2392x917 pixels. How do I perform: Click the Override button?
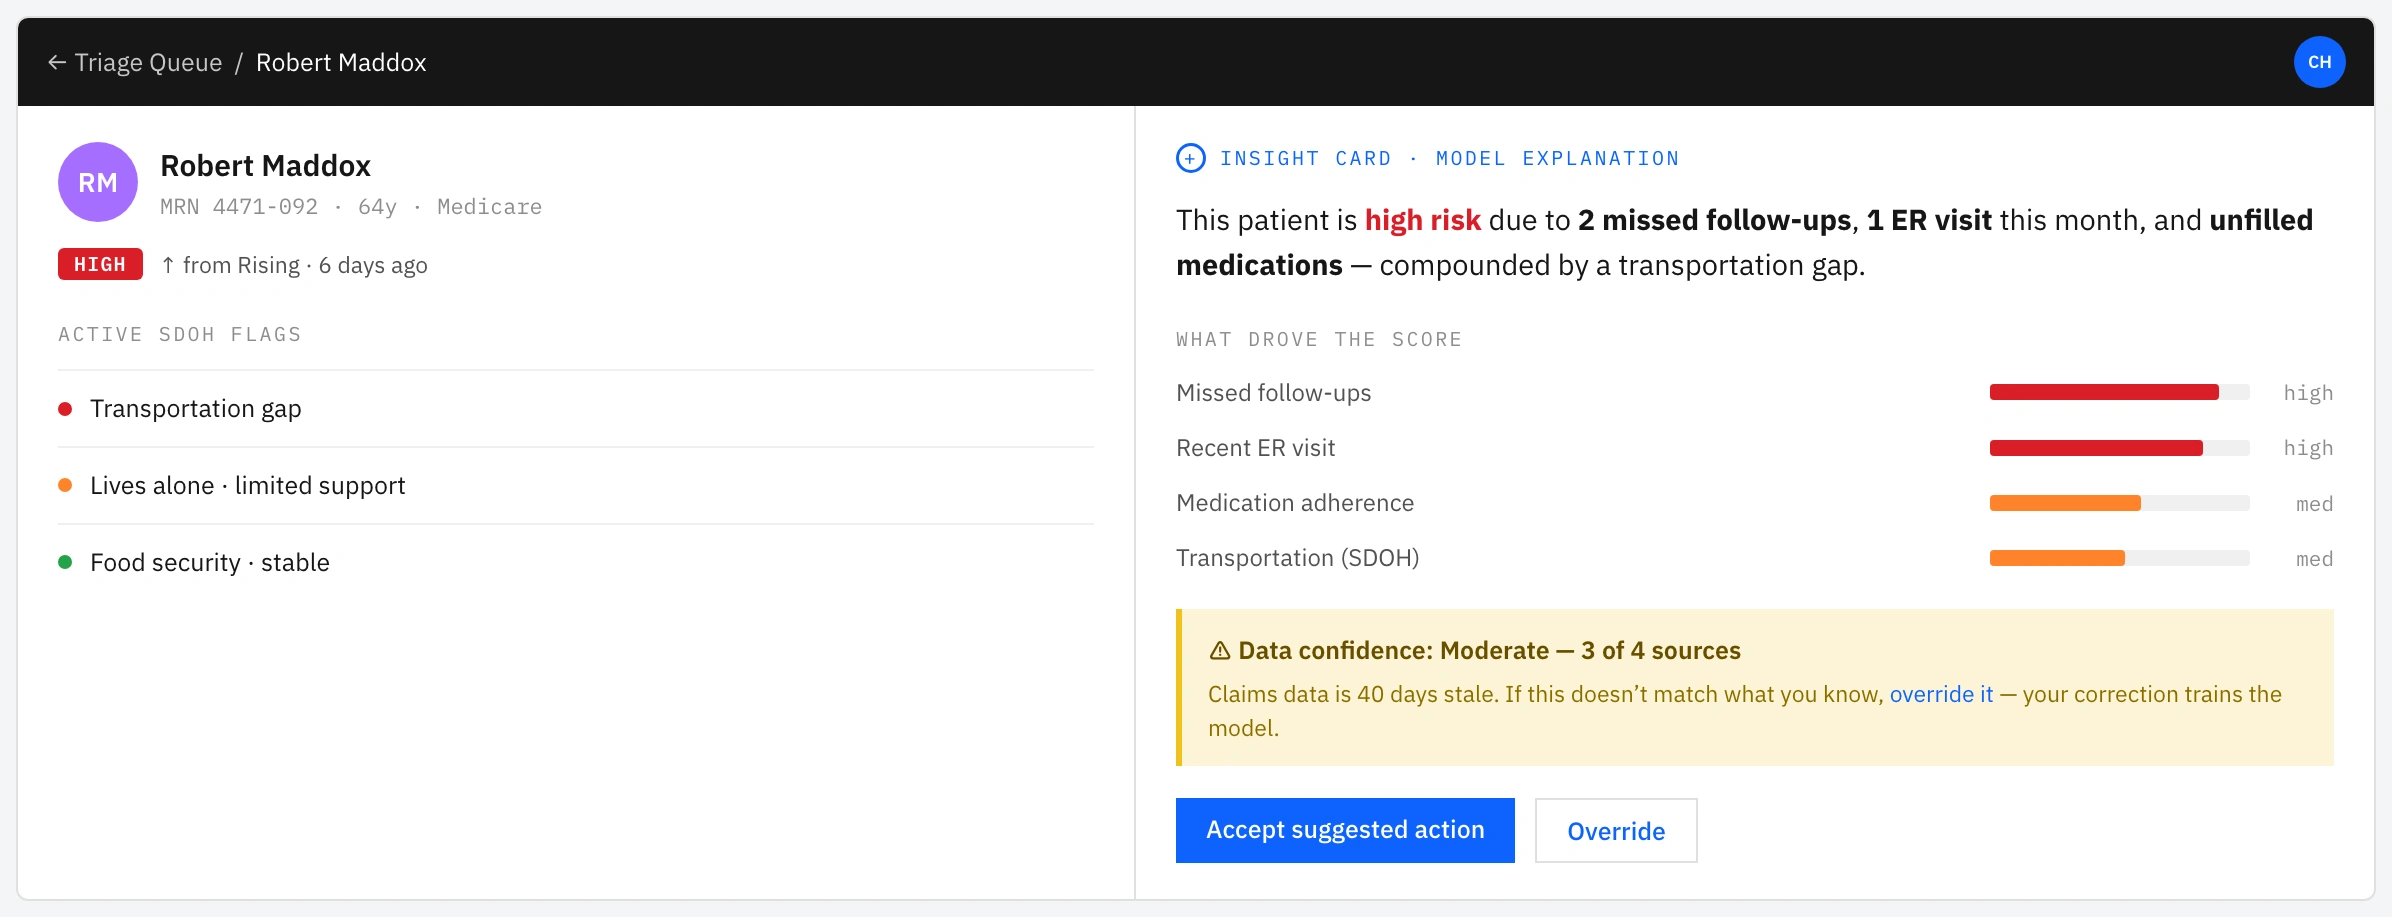1616,830
